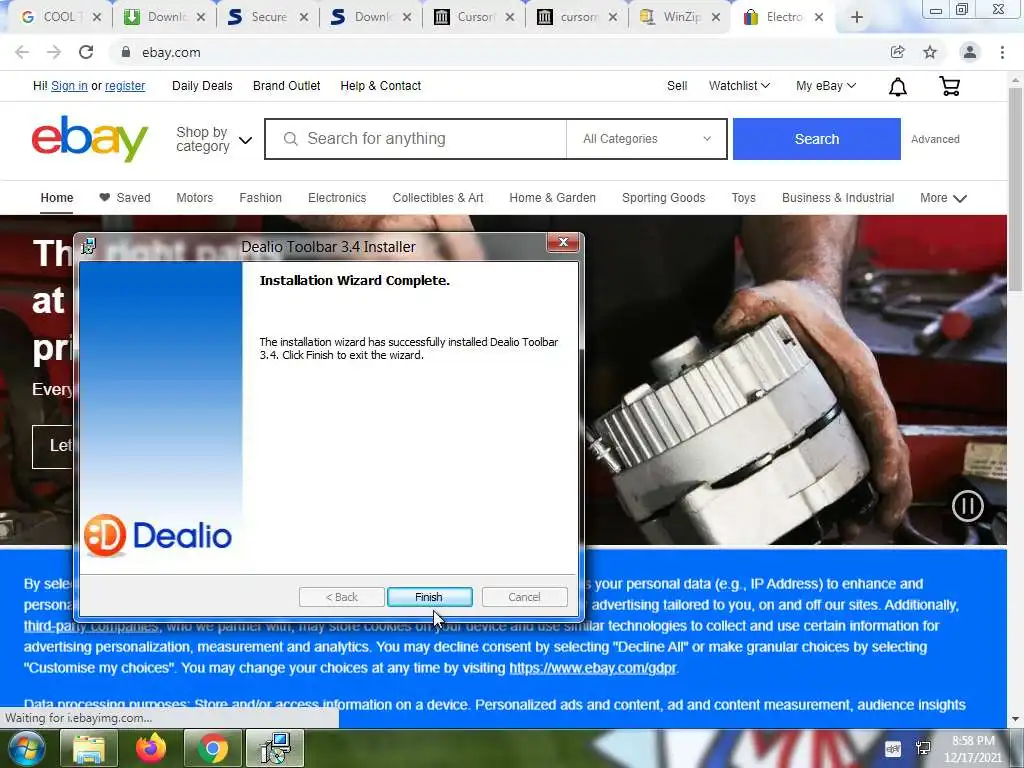Select the Electronics browser tab

click(x=782, y=17)
